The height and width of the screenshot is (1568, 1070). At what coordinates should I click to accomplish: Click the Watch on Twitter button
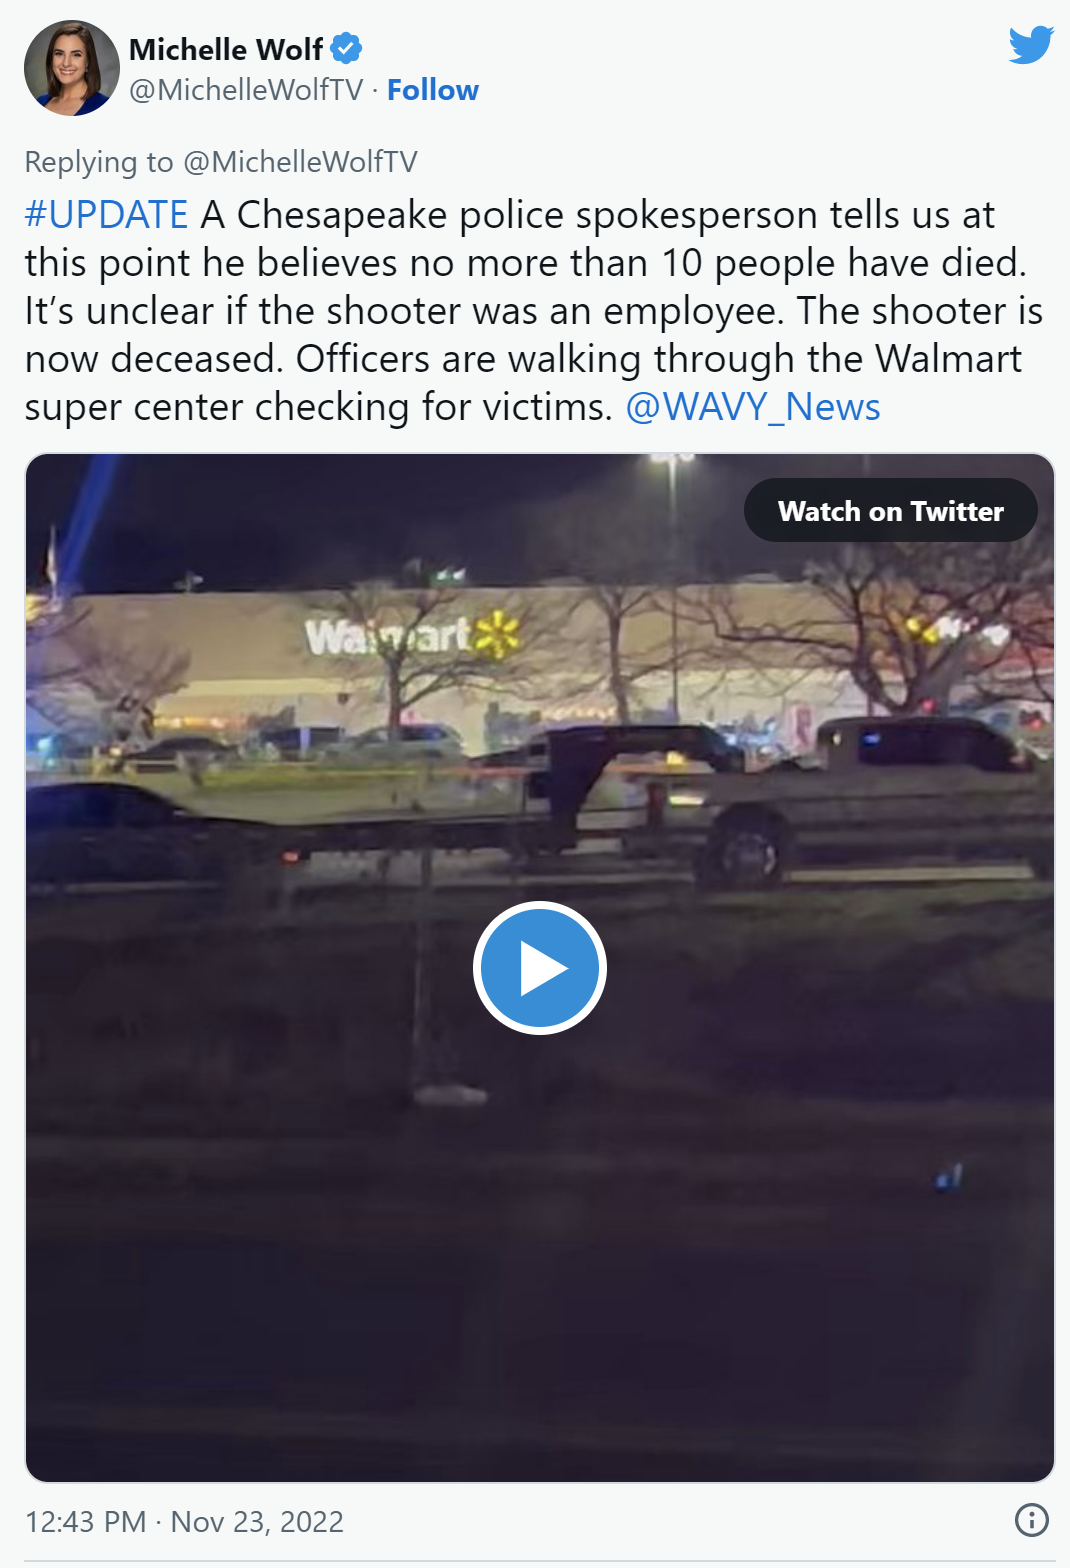click(890, 511)
